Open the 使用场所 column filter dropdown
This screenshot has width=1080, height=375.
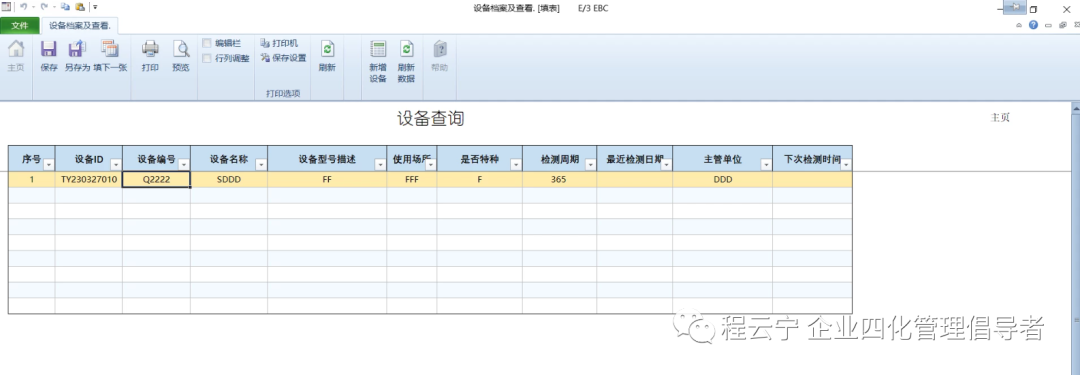coord(430,165)
